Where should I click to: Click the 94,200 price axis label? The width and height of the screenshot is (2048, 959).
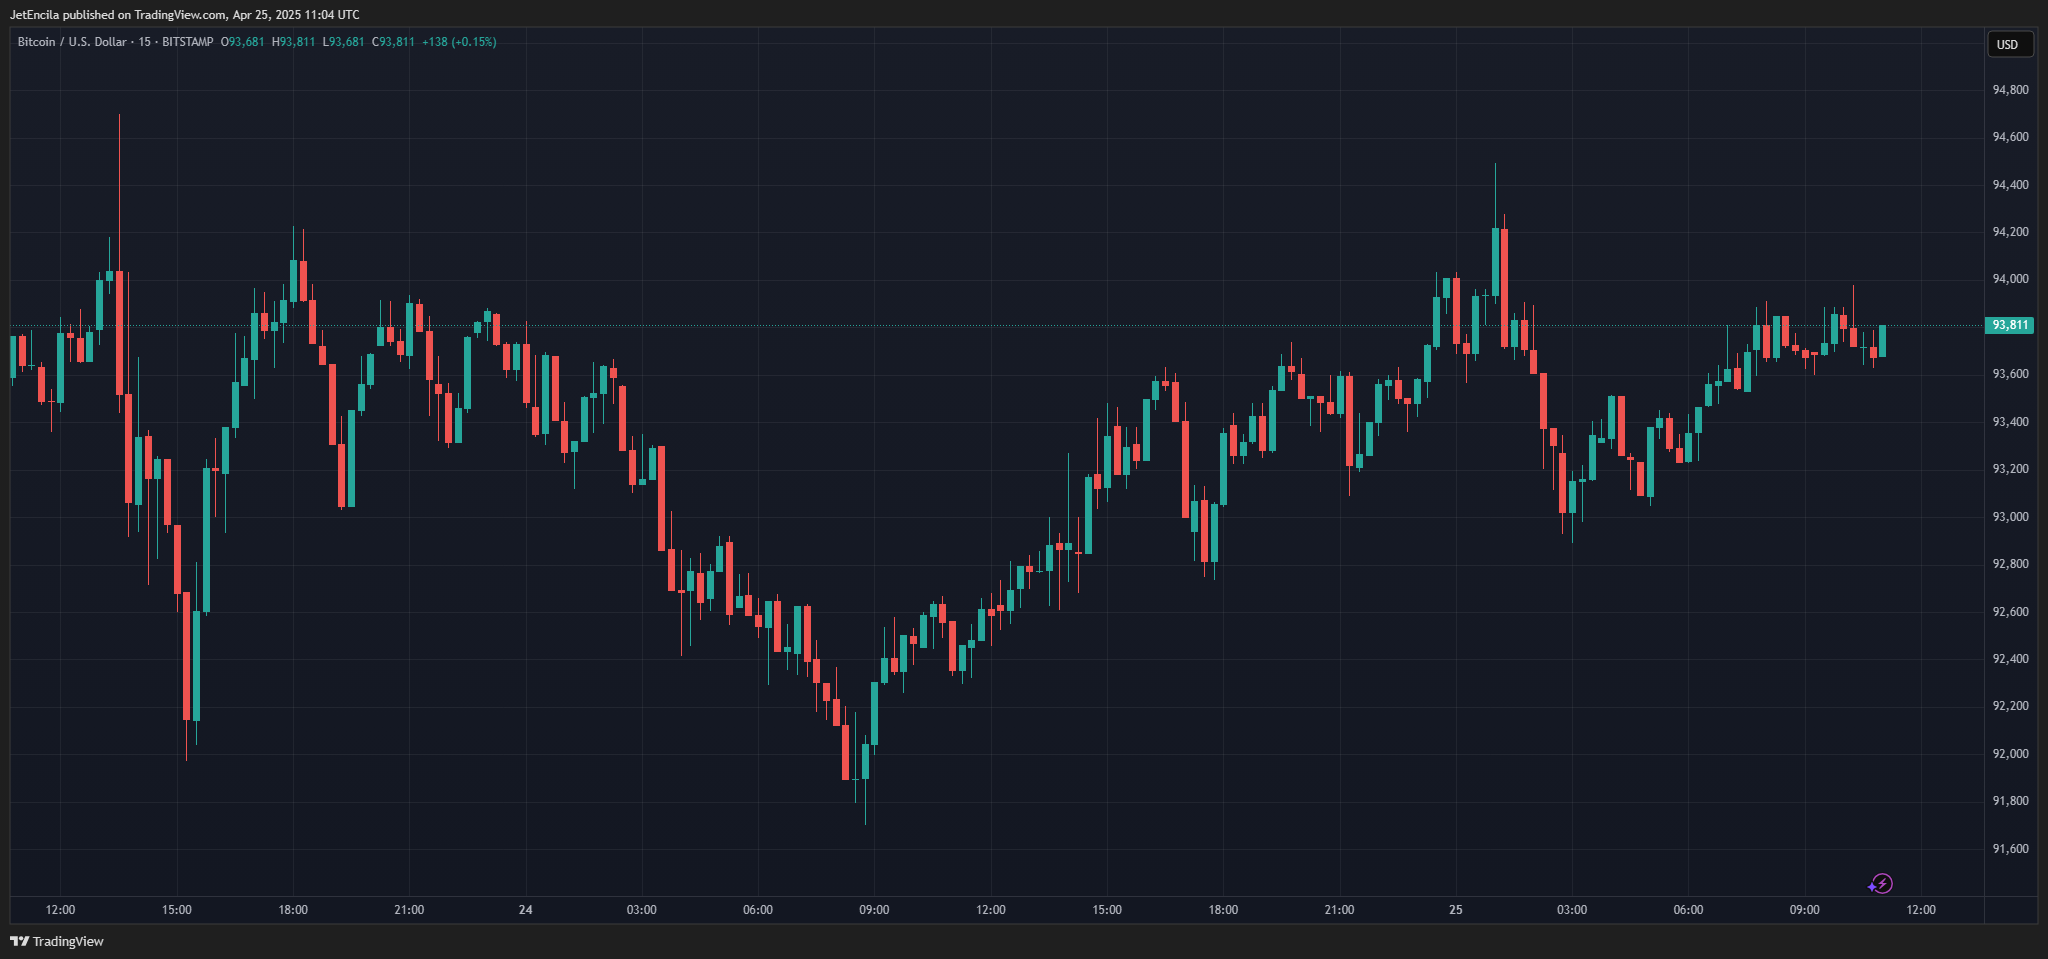pos(2011,232)
